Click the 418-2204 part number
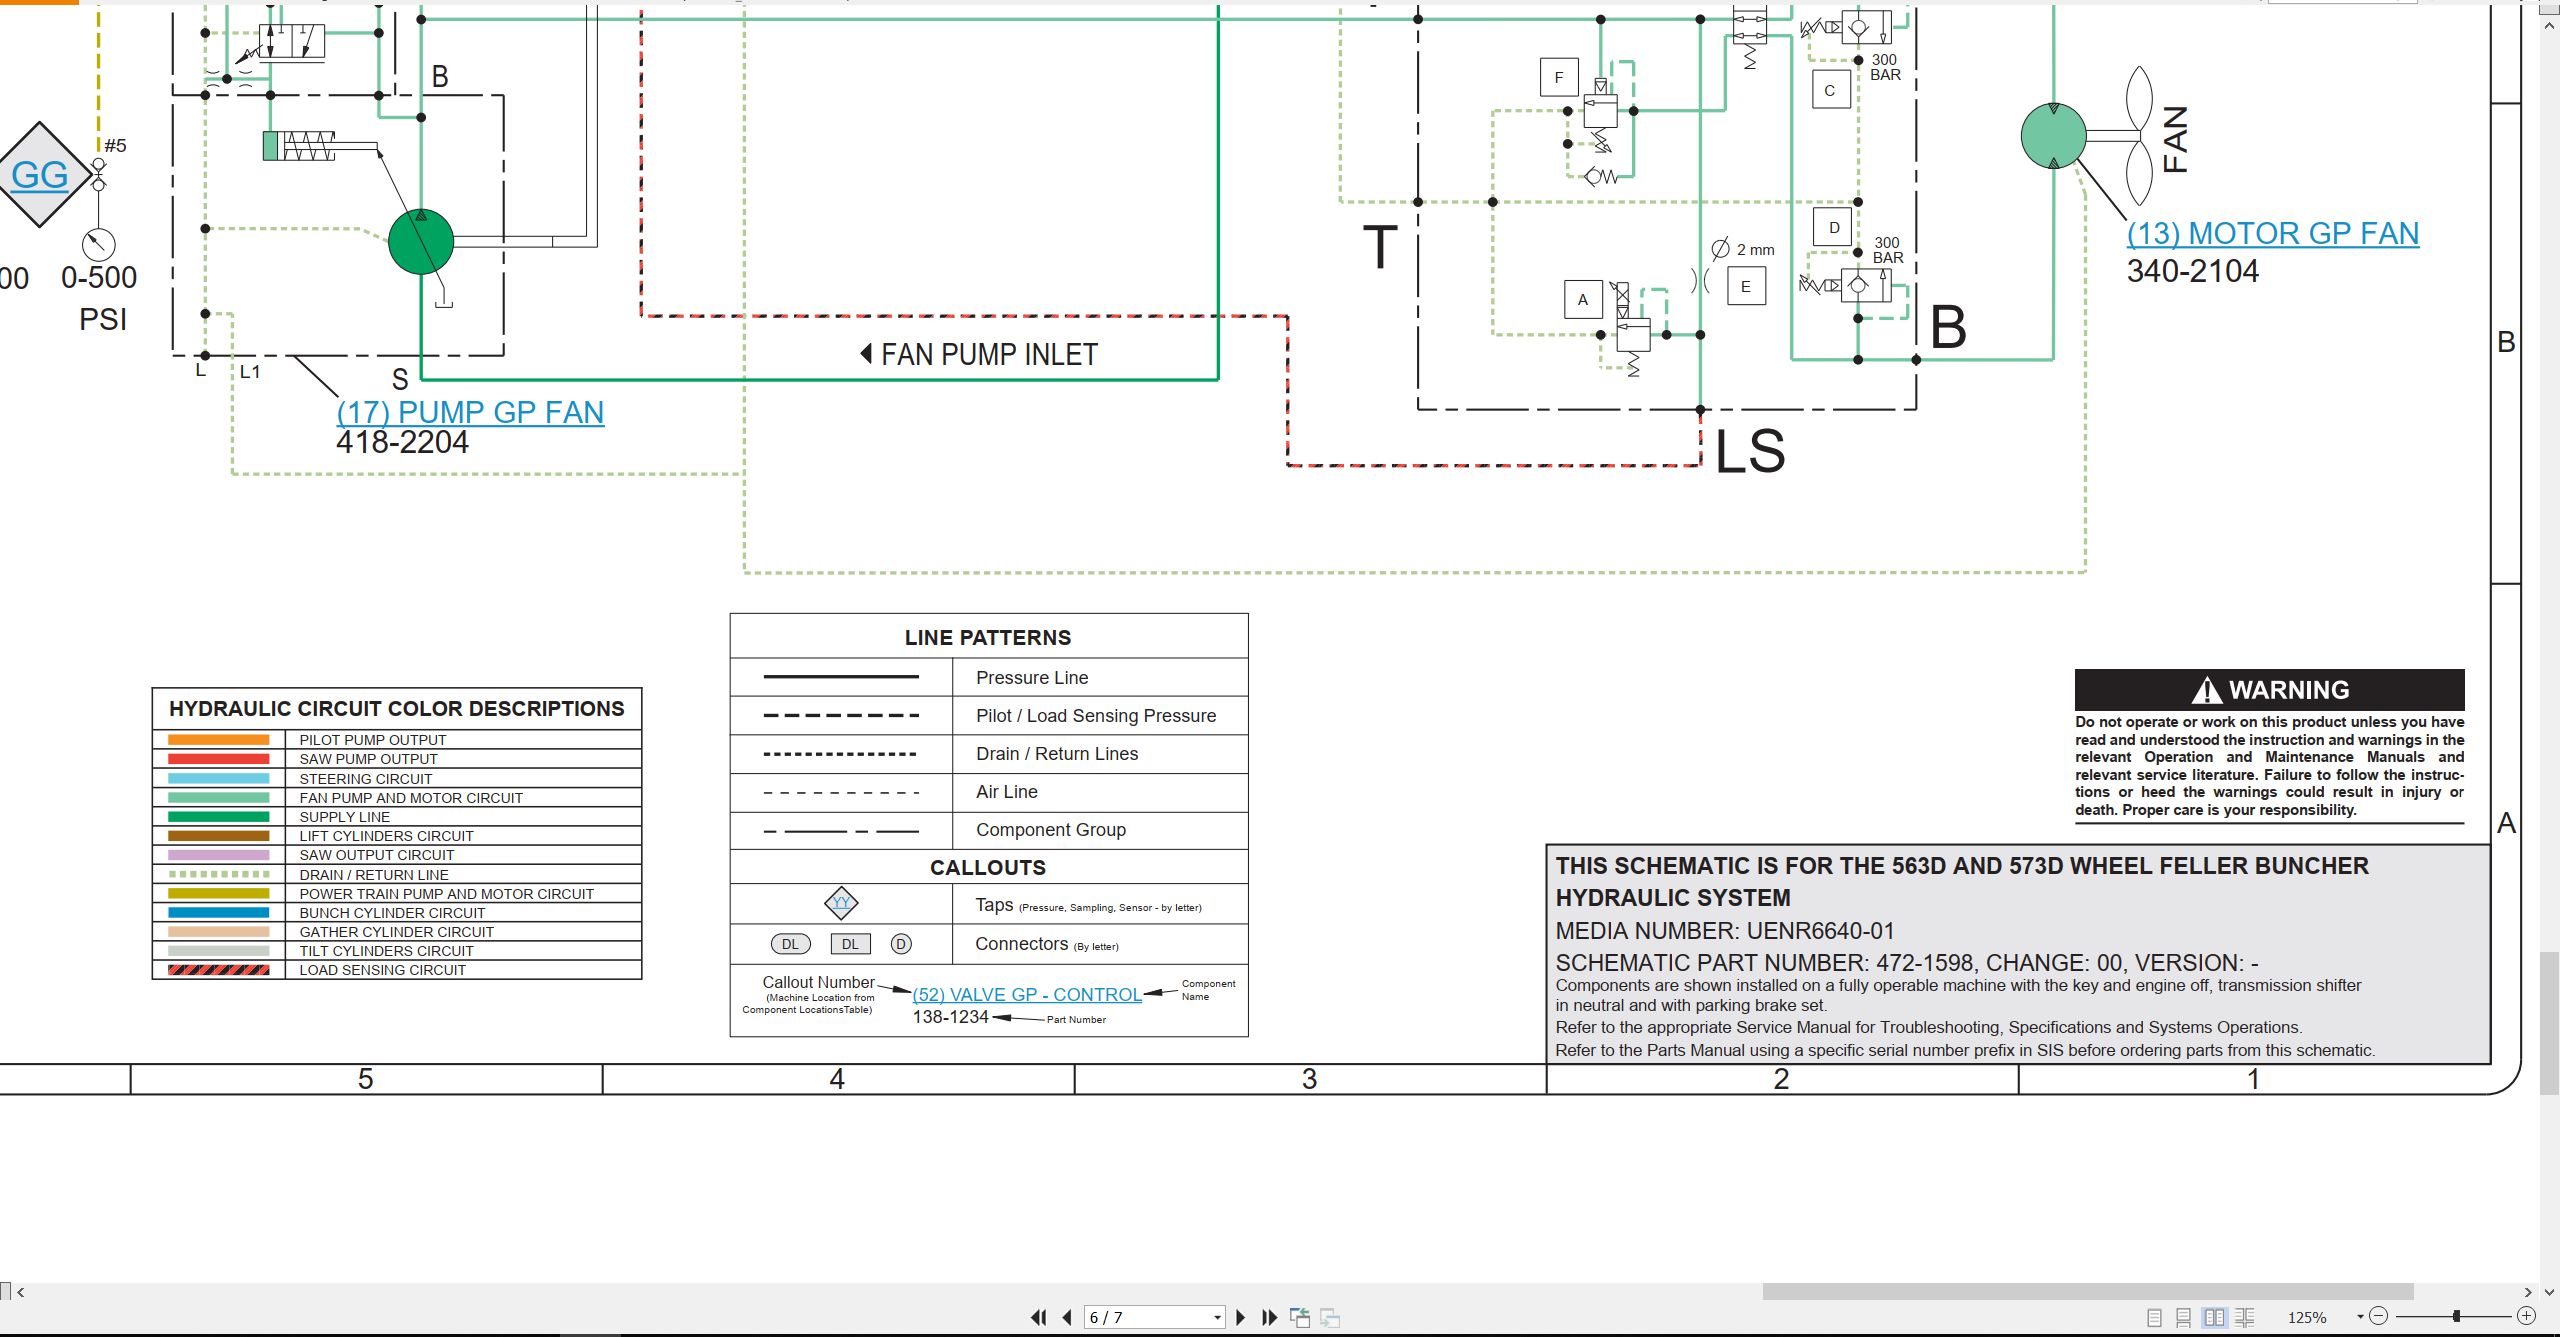The height and width of the screenshot is (1337, 2560). tap(402, 443)
